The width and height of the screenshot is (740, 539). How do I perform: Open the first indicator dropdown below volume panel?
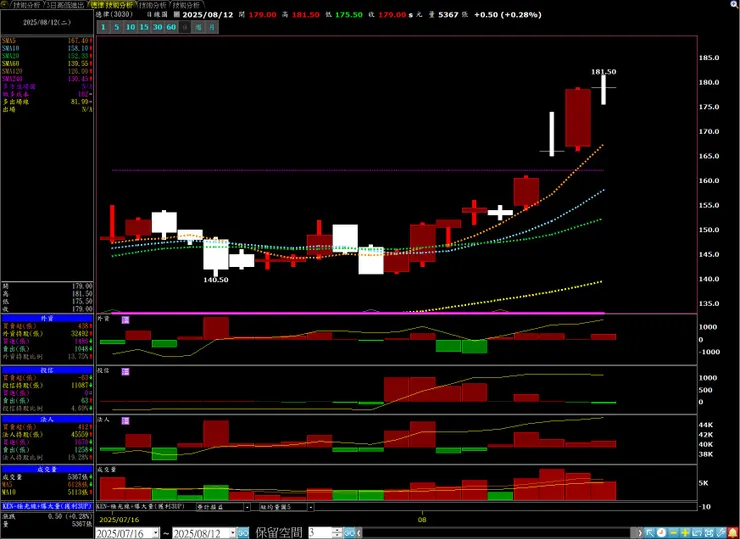click(x=247, y=507)
